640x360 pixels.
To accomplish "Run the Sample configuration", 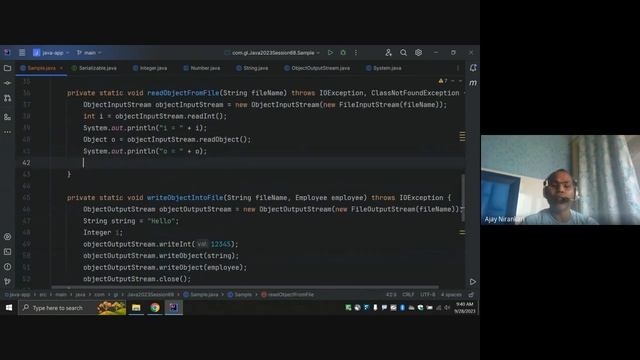I will point(330,53).
